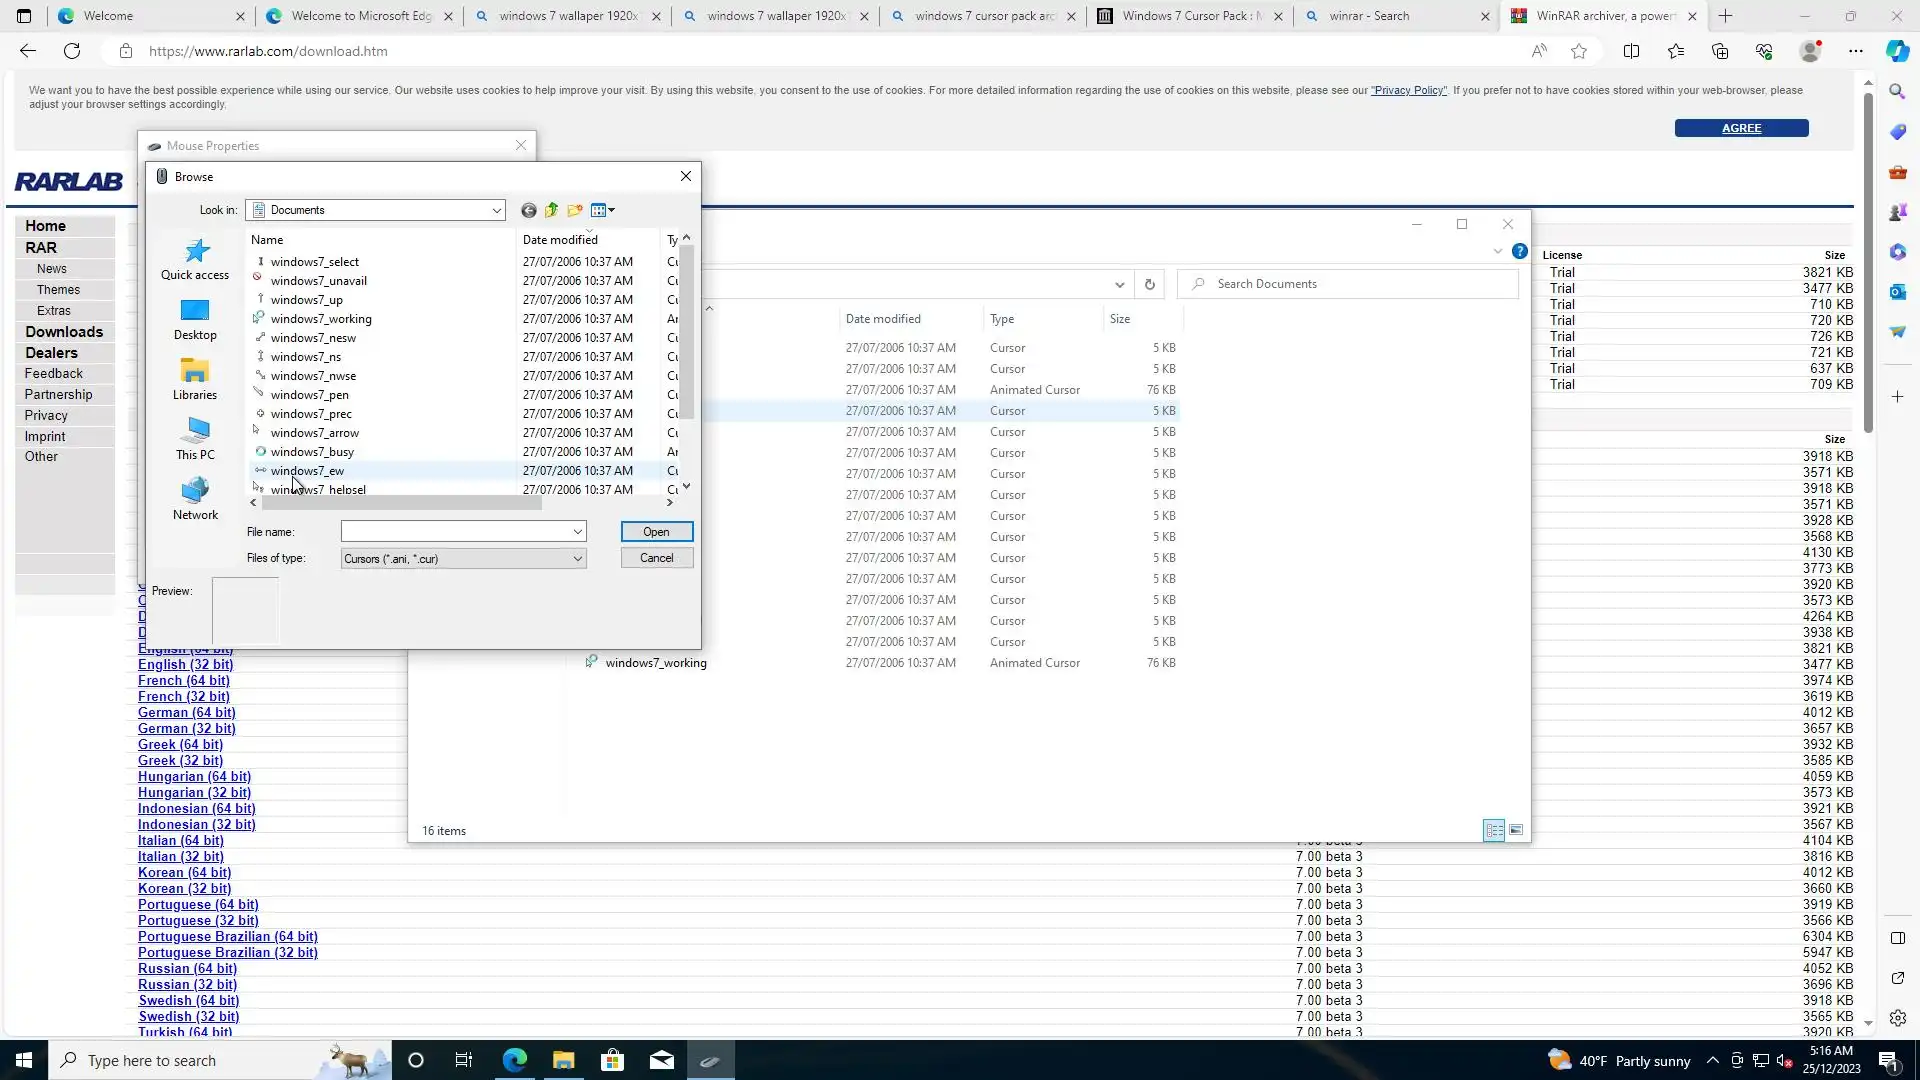Screen dimensions: 1920x1080
Task: Open the View Menu dropdown arrow
Action: tap(611, 210)
